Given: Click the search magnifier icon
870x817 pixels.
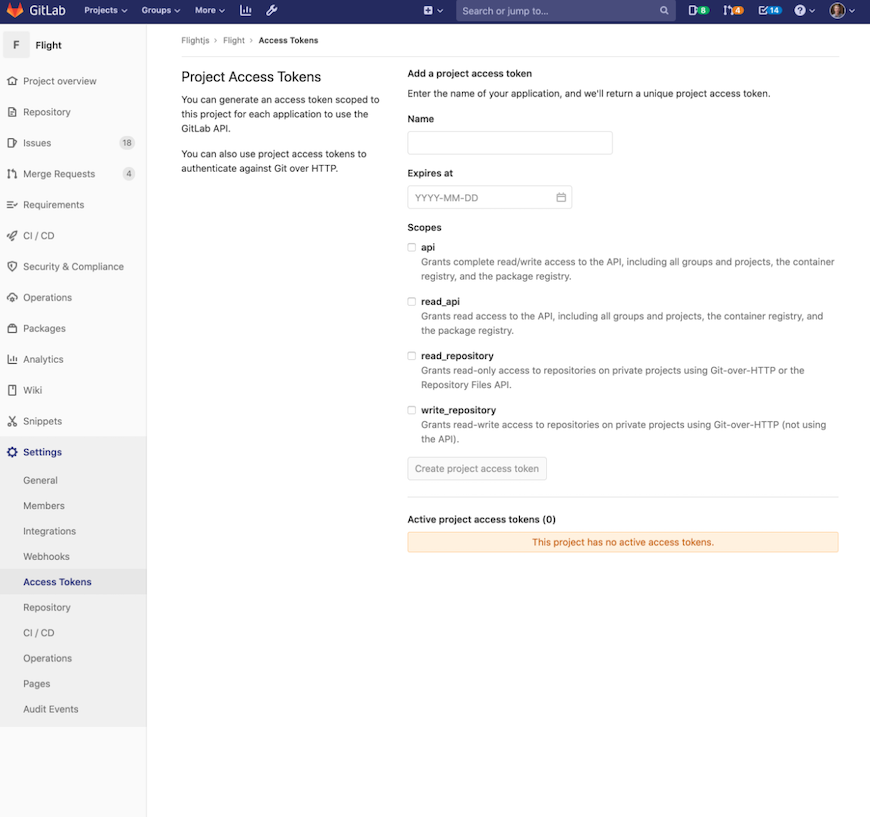Looking at the screenshot, I should tap(664, 11).
